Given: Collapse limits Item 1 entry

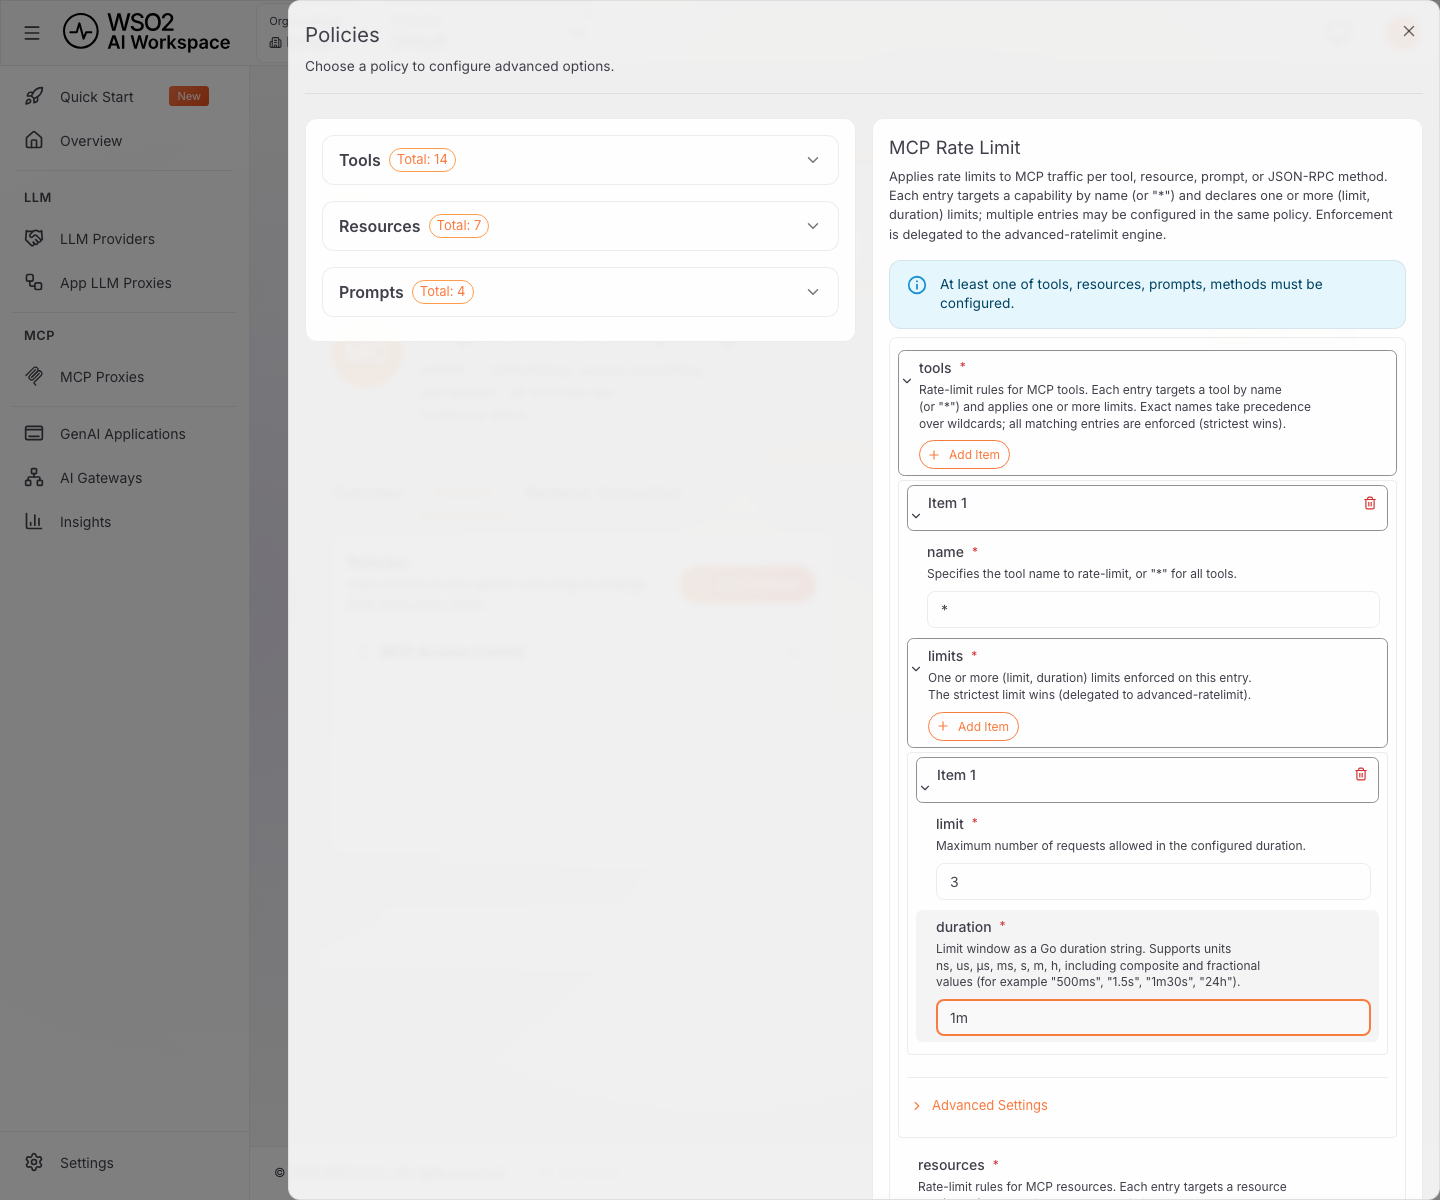Looking at the screenshot, I should click(925, 788).
